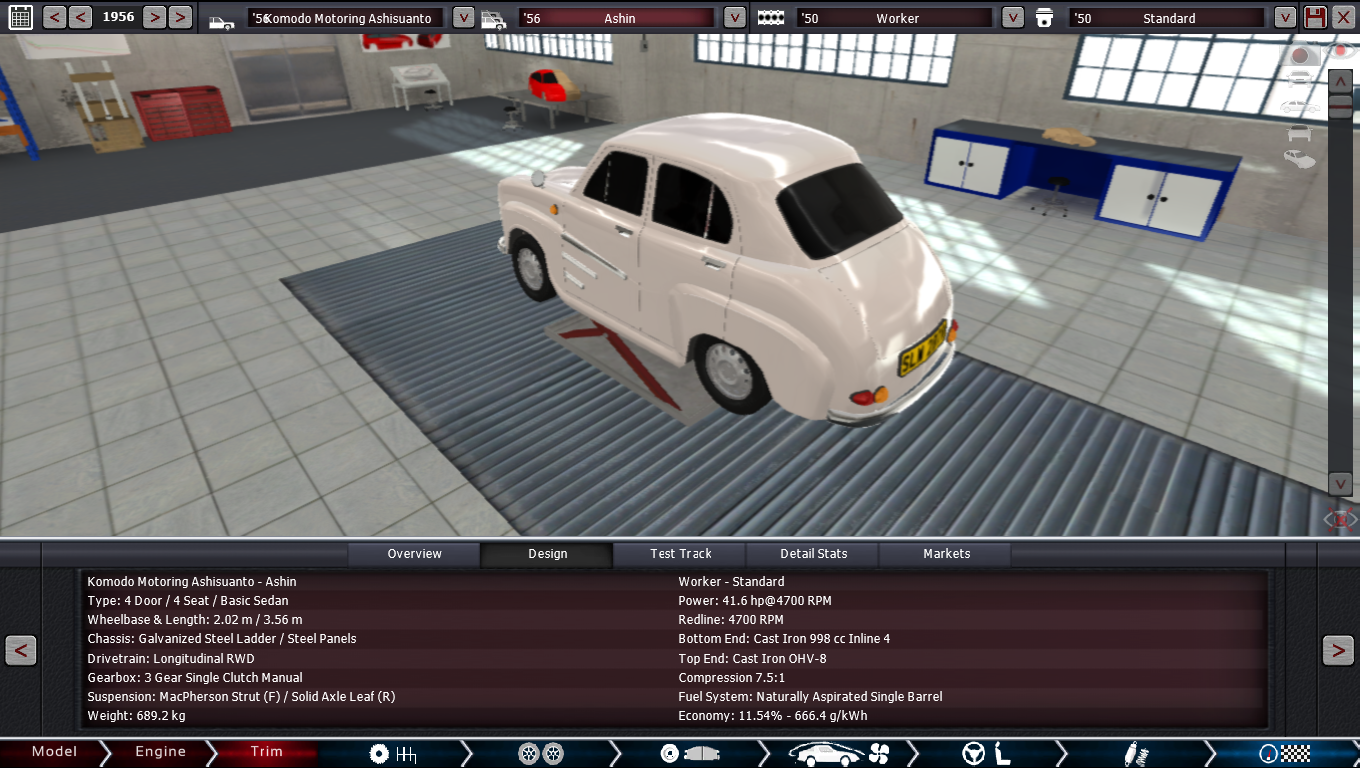1360x768 pixels.
Task: Expand the Komodo Motoring Ashisuanto model dropdown
Action: (463, 17)
